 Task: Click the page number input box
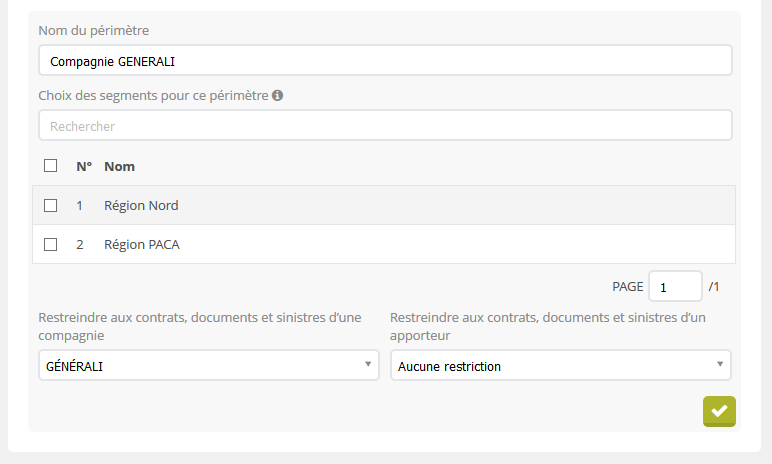[675, 287]
